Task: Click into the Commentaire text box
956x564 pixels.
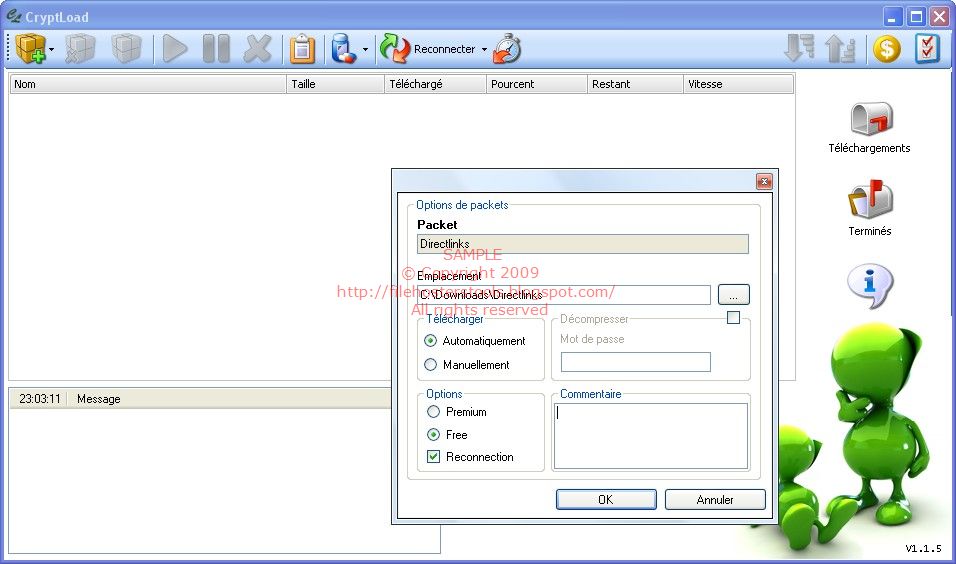Action: tap(651, 435)
